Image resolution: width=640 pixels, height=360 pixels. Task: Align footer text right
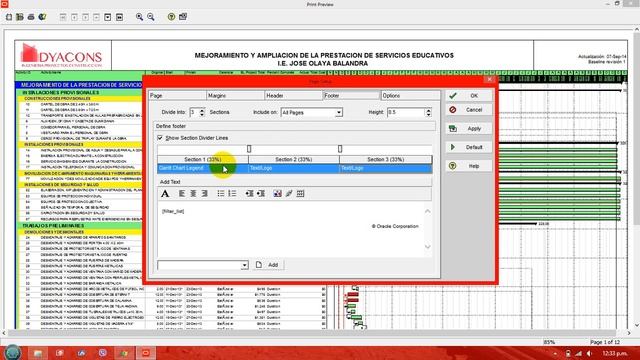[x=204, y=193]
